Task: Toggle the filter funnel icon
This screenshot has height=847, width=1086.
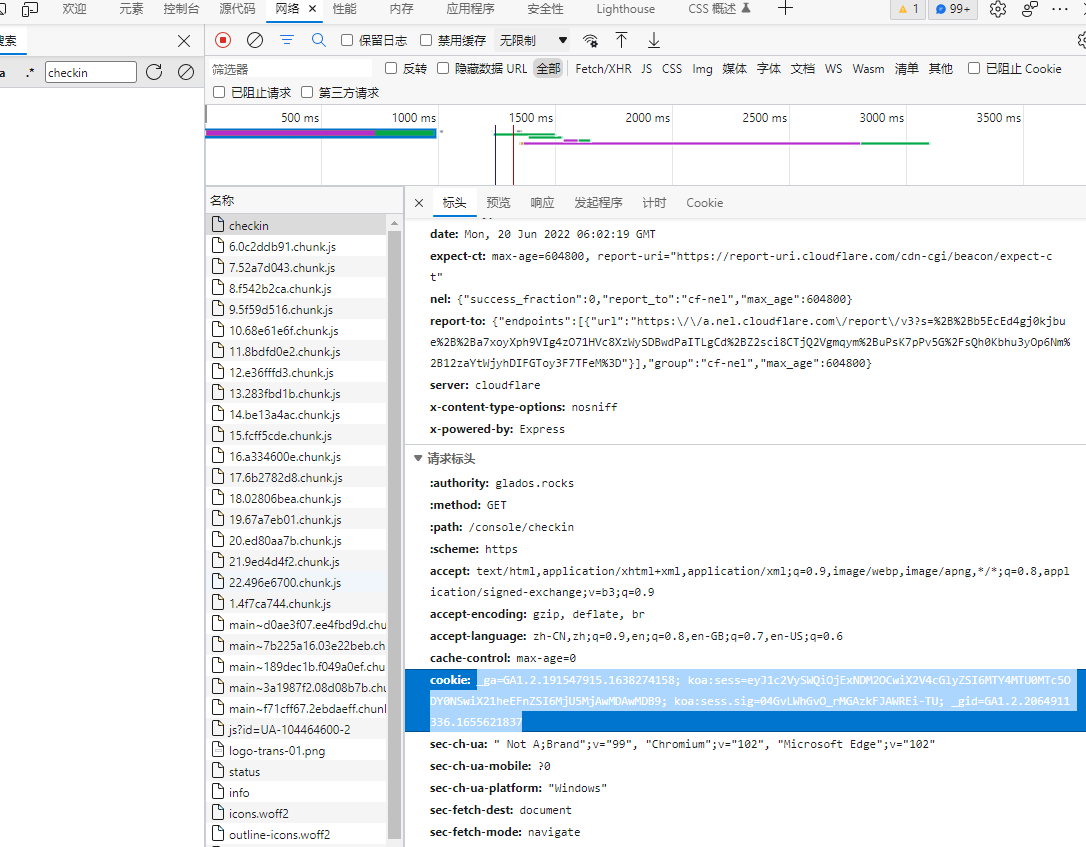Action: 285,40
